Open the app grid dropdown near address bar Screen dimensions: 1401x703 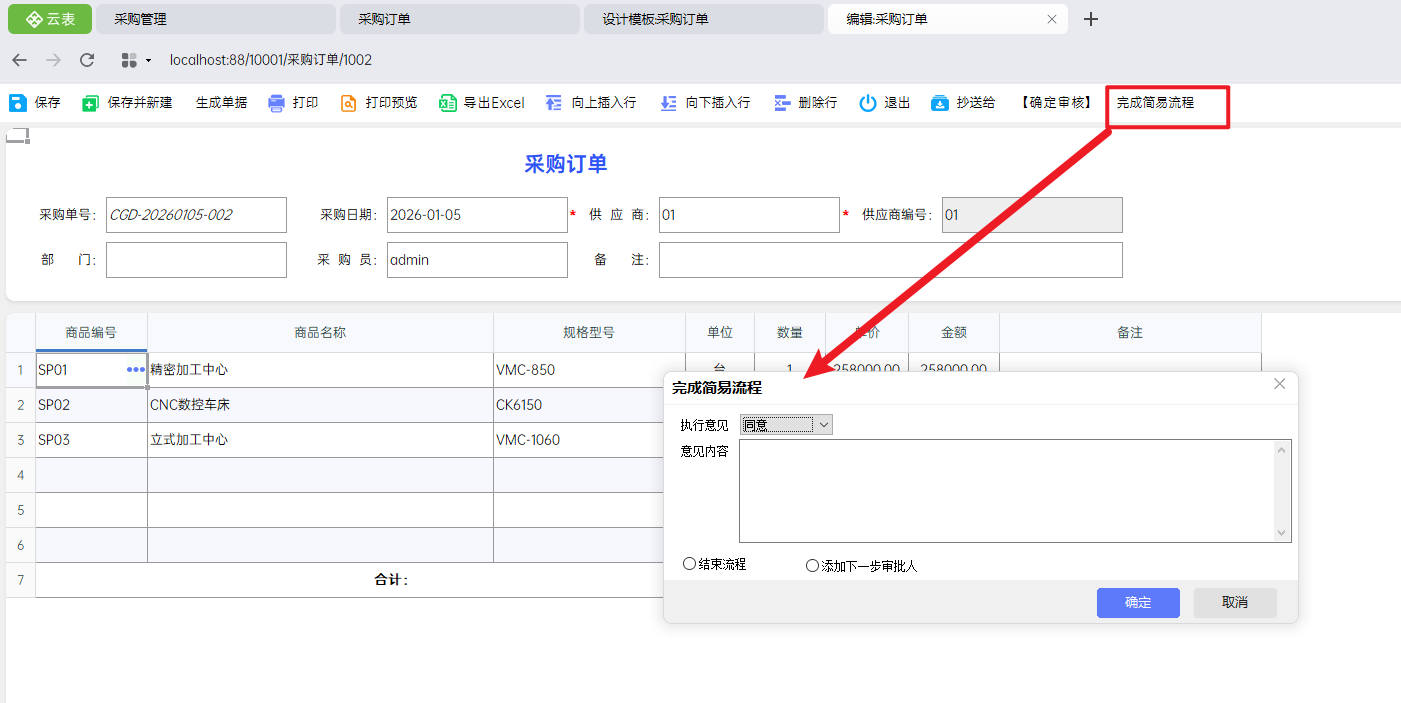134,60
